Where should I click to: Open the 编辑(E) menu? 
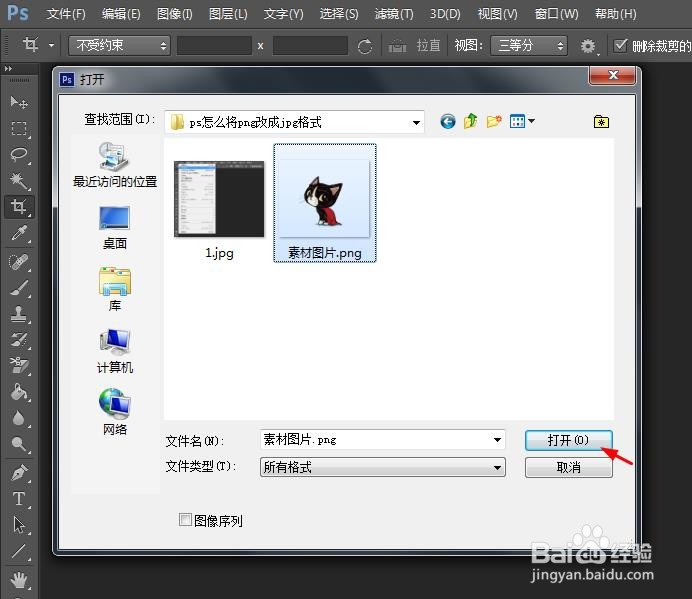point(121,14)
